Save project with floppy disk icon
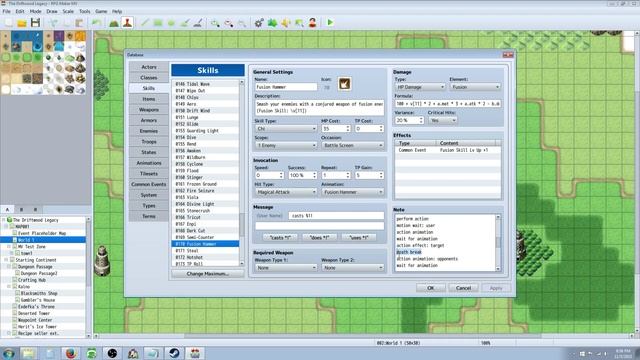 tap(36, 23)
